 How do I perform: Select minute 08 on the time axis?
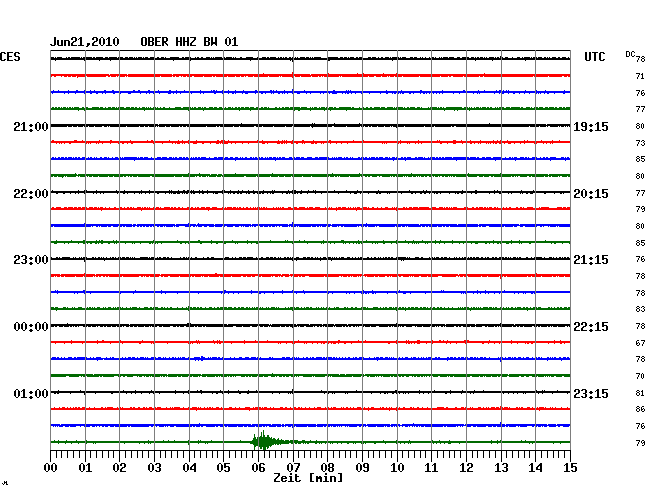[x=327, y=467]
